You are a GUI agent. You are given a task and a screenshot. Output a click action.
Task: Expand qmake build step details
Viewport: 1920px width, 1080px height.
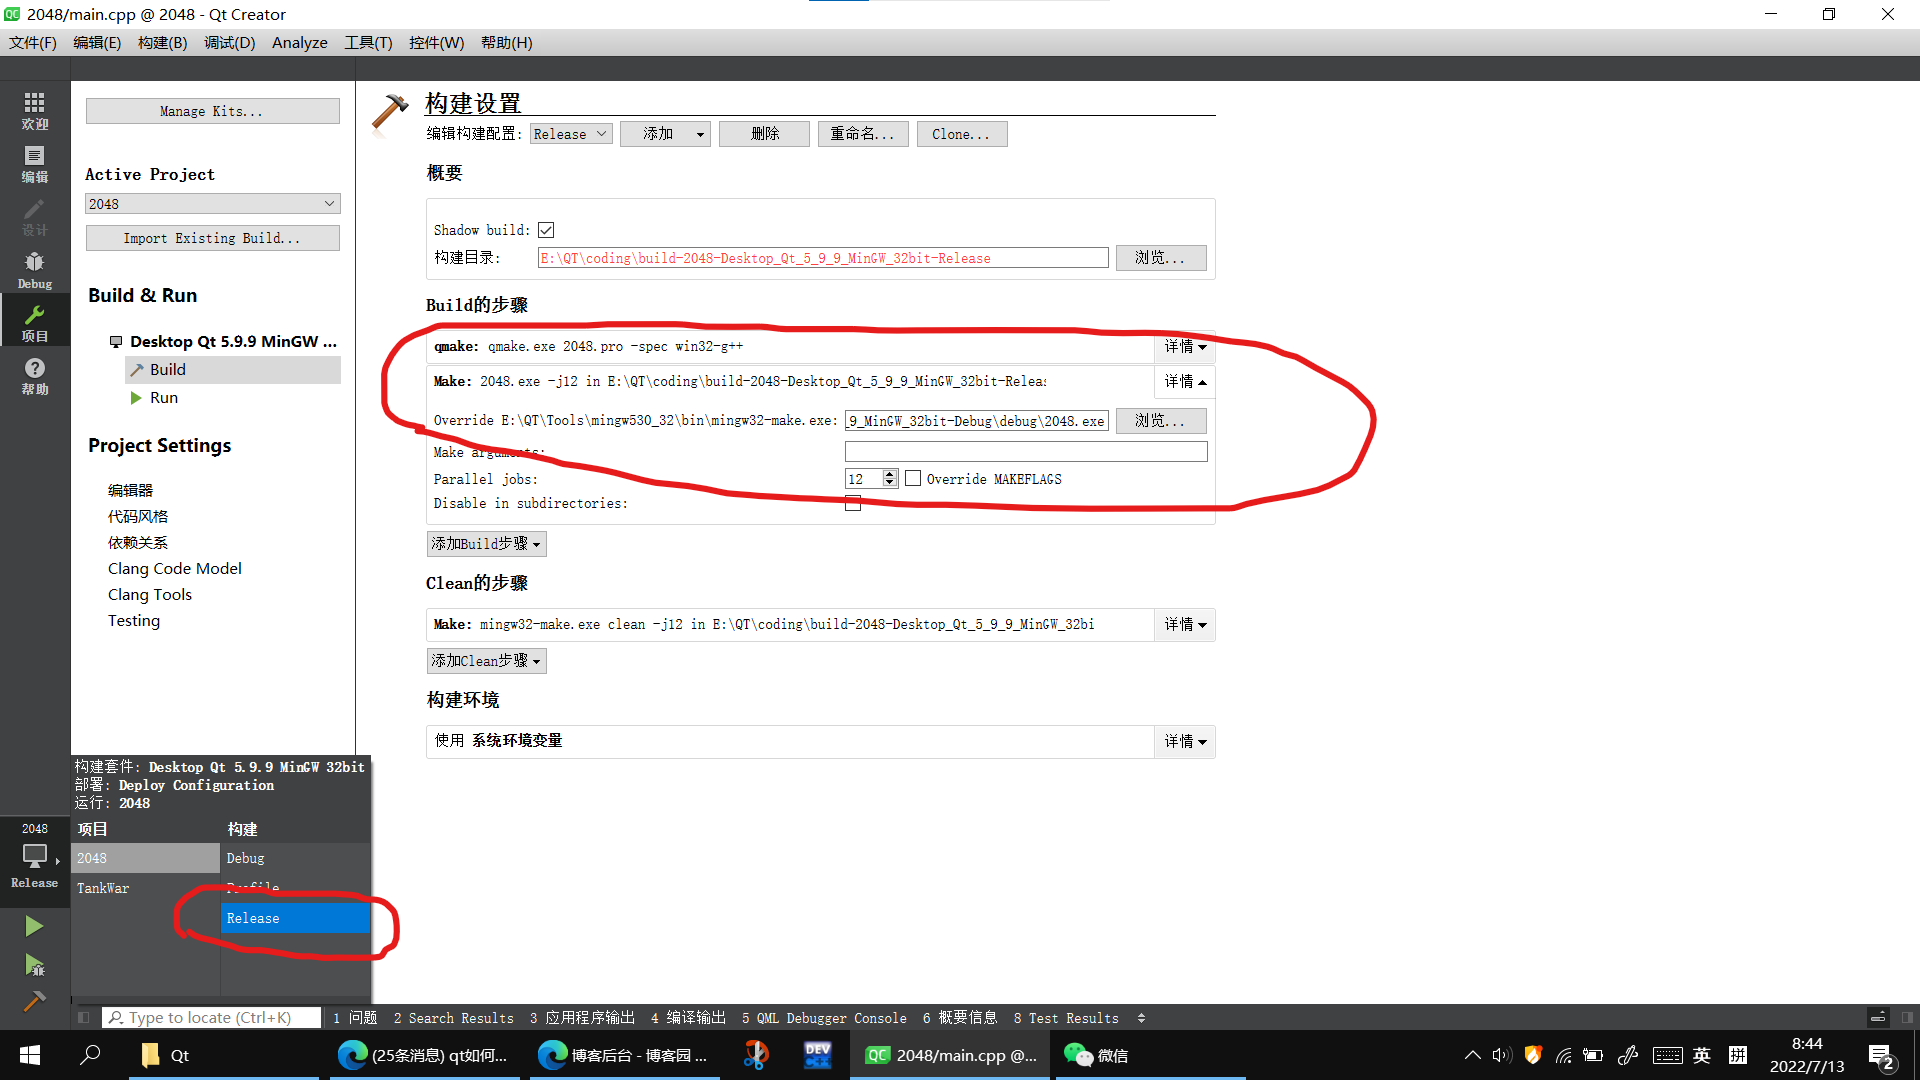[1183, 345]
